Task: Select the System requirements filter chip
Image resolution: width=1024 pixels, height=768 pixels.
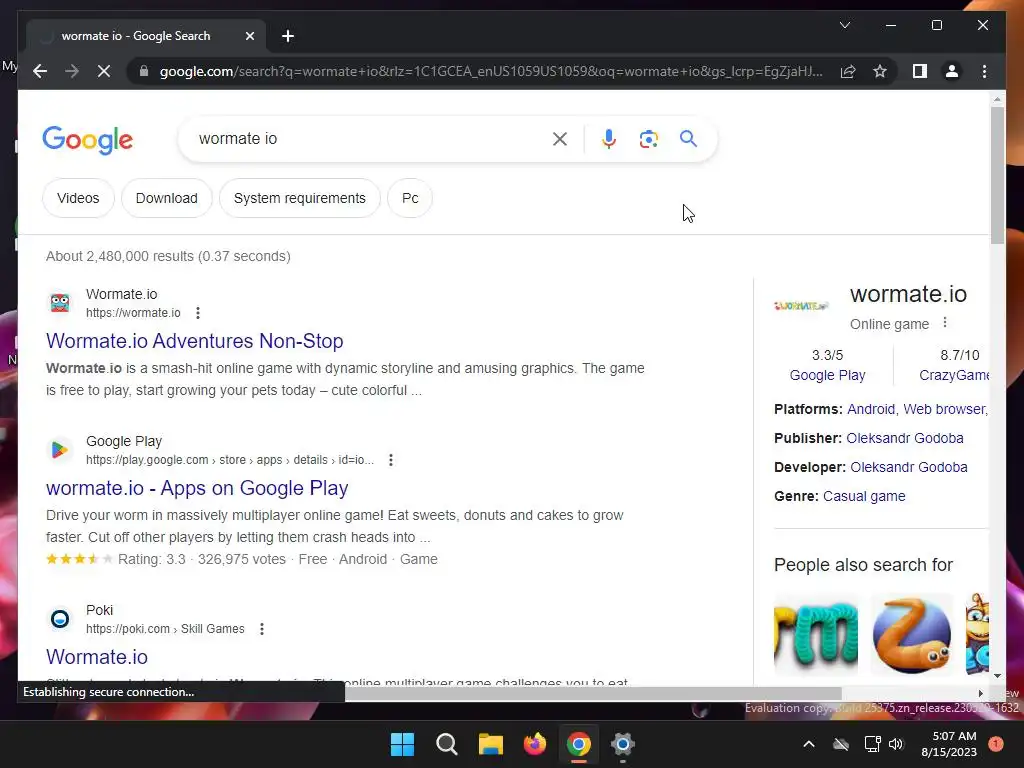Action: [x=300, y=198]
